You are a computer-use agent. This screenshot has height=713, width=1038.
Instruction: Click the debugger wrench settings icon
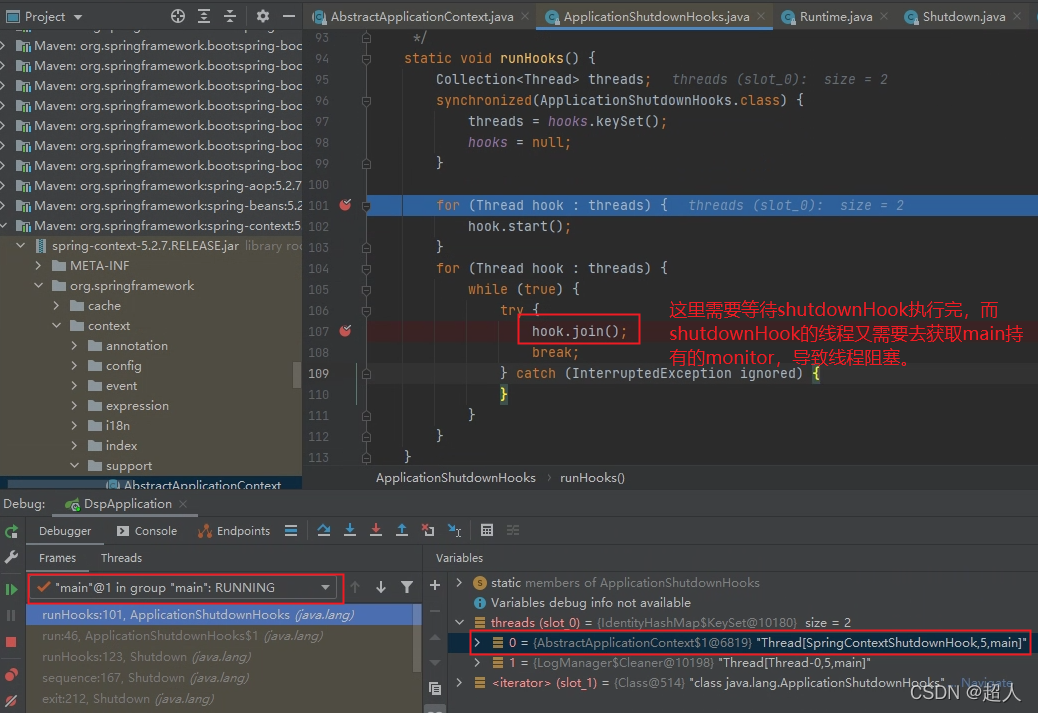(11, 557)
